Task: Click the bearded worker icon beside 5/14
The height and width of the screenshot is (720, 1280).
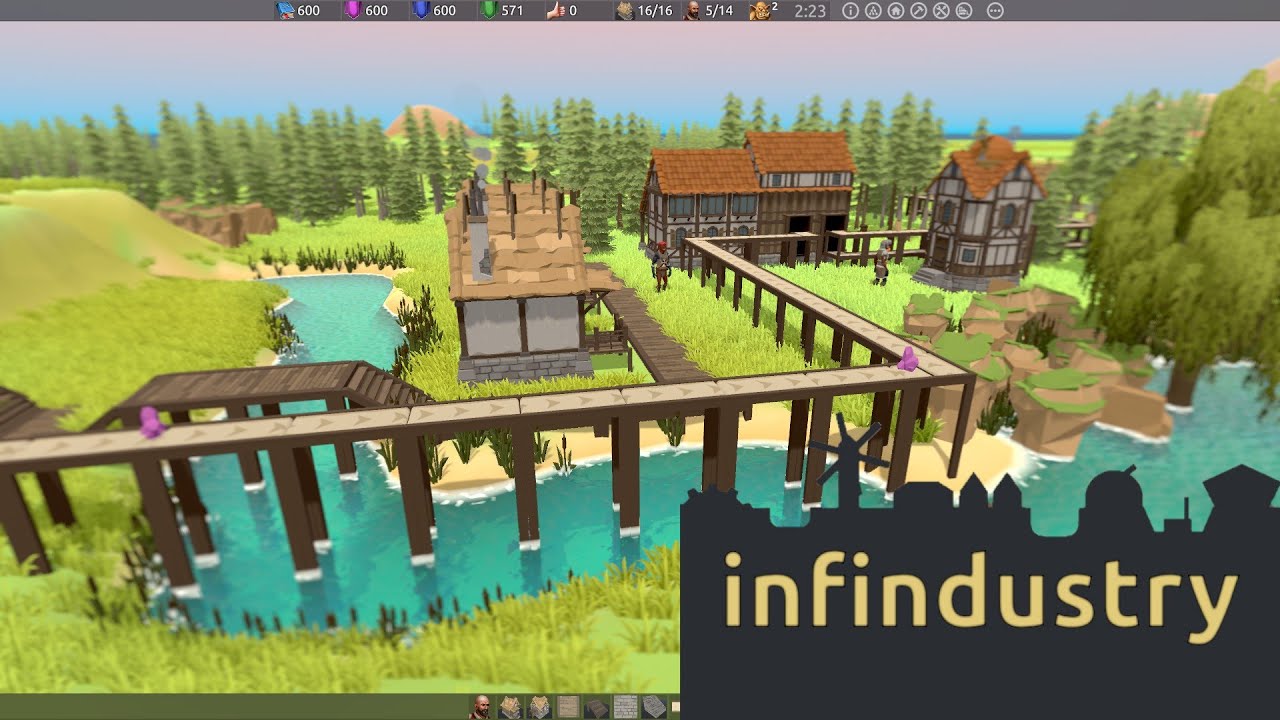Action: coord(691,11)
